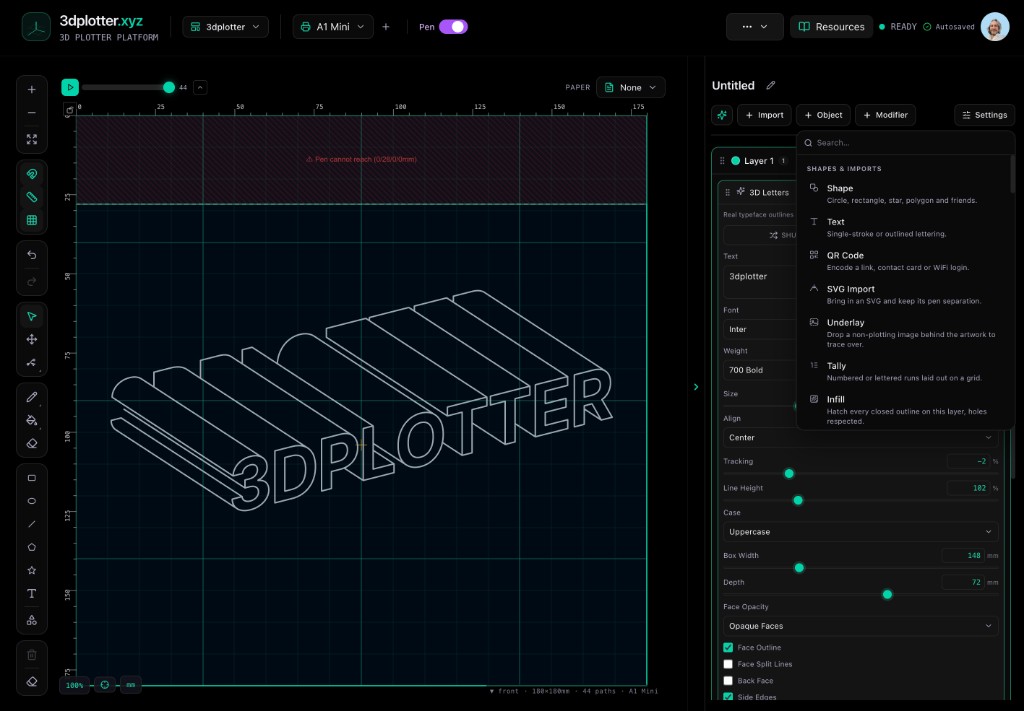Click the trash delete icon
The width and height of the screenshot is (1024, 711).
pos(31,655)
